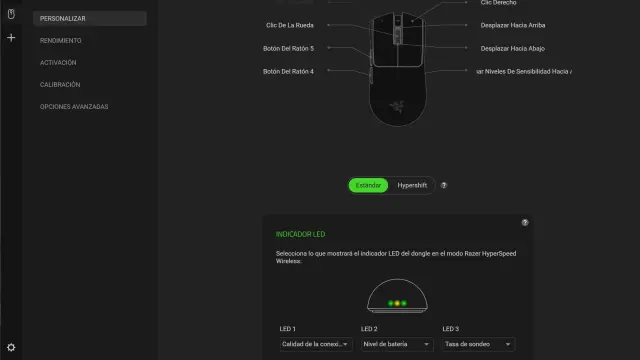This screenshot has height=360, width=640.
Task: Open the mouse device icon in sidebar
Action: (11, 14)
